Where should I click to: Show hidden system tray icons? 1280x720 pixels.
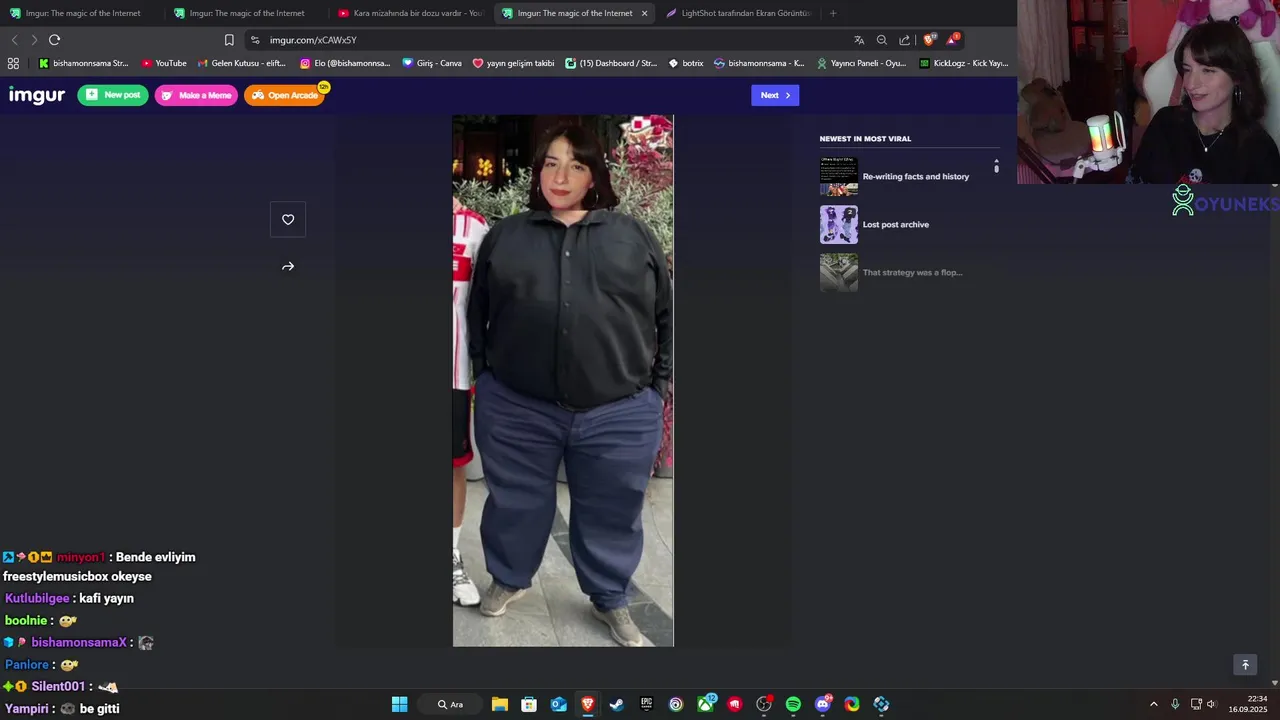[1153, 704]
